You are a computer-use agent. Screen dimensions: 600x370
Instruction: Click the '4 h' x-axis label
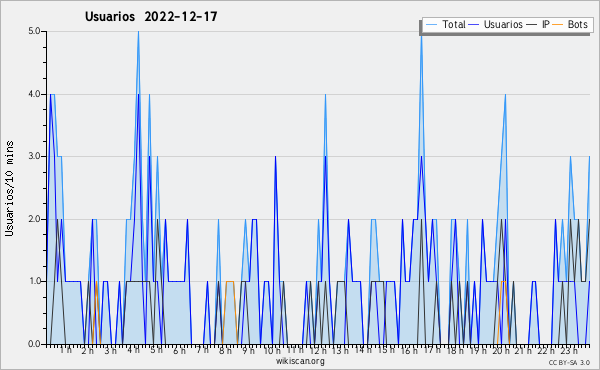(134, 350)
